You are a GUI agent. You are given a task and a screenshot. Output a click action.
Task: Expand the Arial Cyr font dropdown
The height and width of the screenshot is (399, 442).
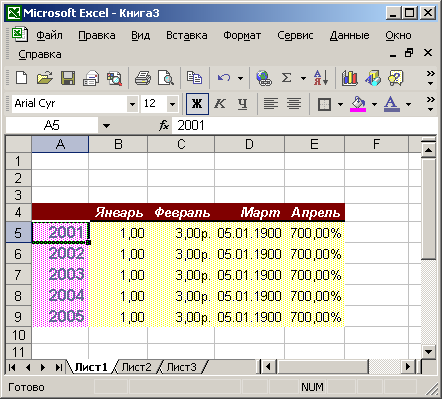[132, 104]
